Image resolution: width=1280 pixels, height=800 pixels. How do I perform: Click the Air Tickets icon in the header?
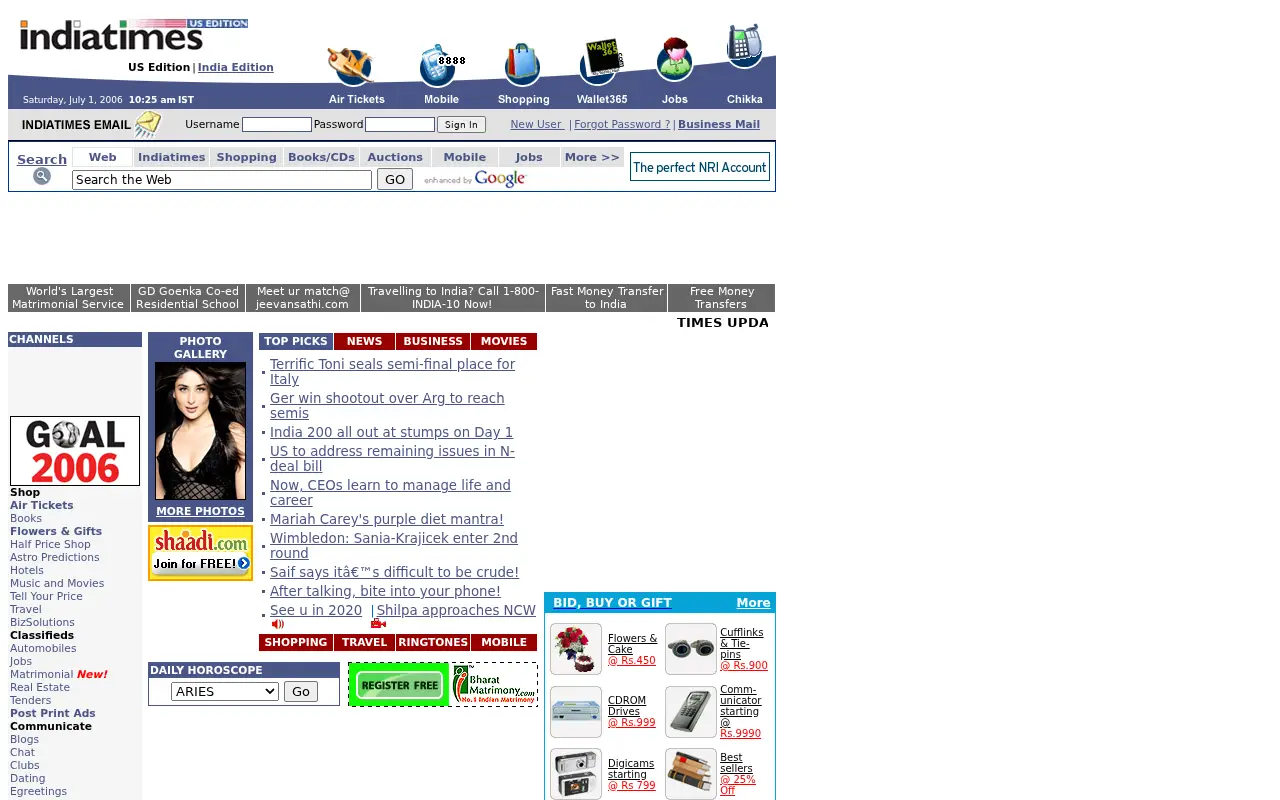click(x=350, y=66)
